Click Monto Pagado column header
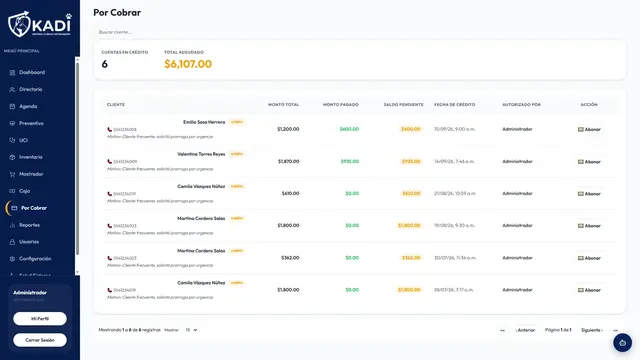Screen dimensions: 640x360 click(x=340, y=104)
